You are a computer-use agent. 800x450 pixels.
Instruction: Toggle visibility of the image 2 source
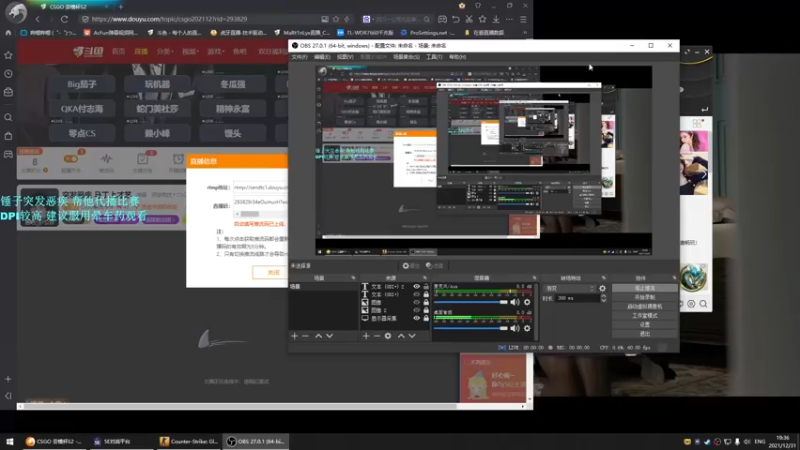(x=416, y=310)
